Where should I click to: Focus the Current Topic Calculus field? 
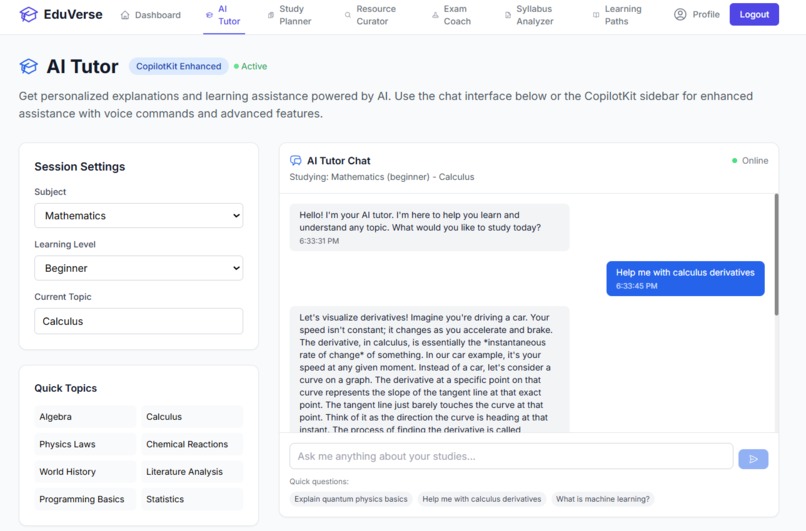139,321
